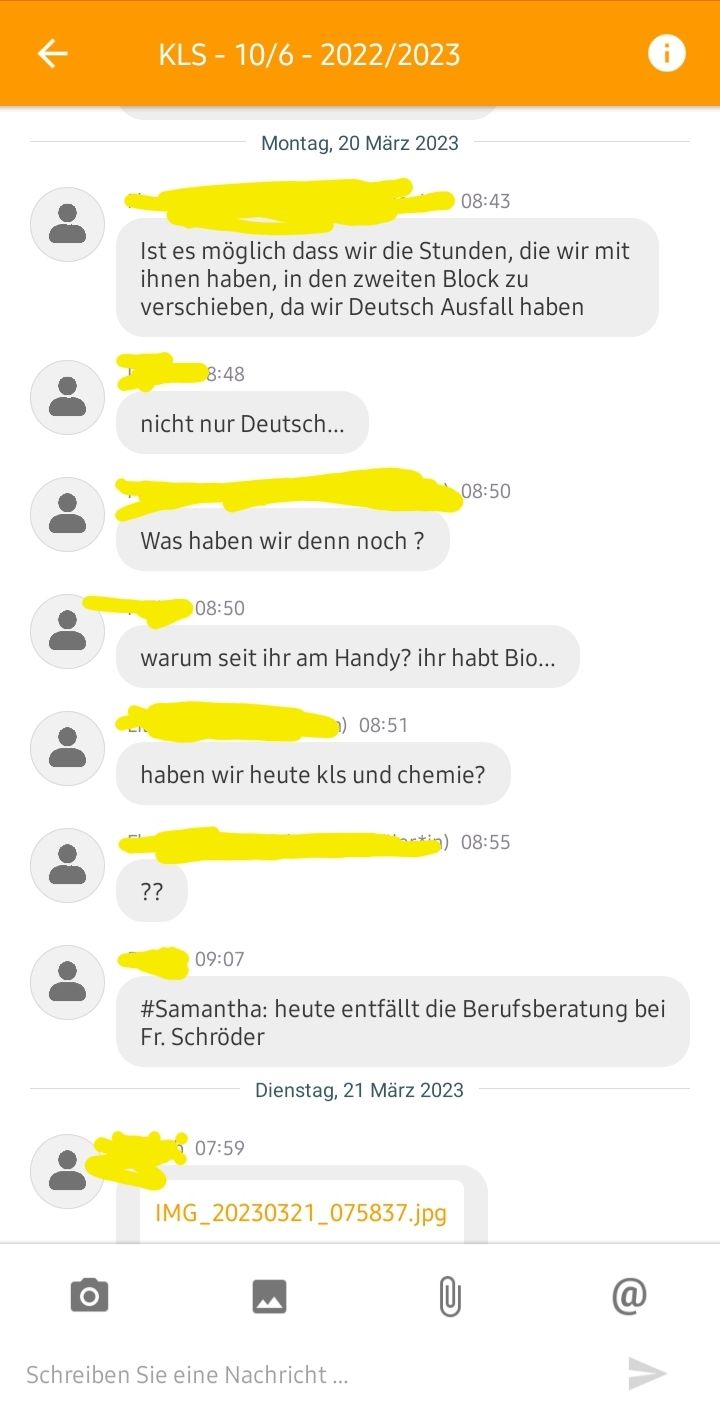
Task: Tap the 'warum seit ihr am Handy?' message
Action: pyautogui.click(x=348, y=658)
